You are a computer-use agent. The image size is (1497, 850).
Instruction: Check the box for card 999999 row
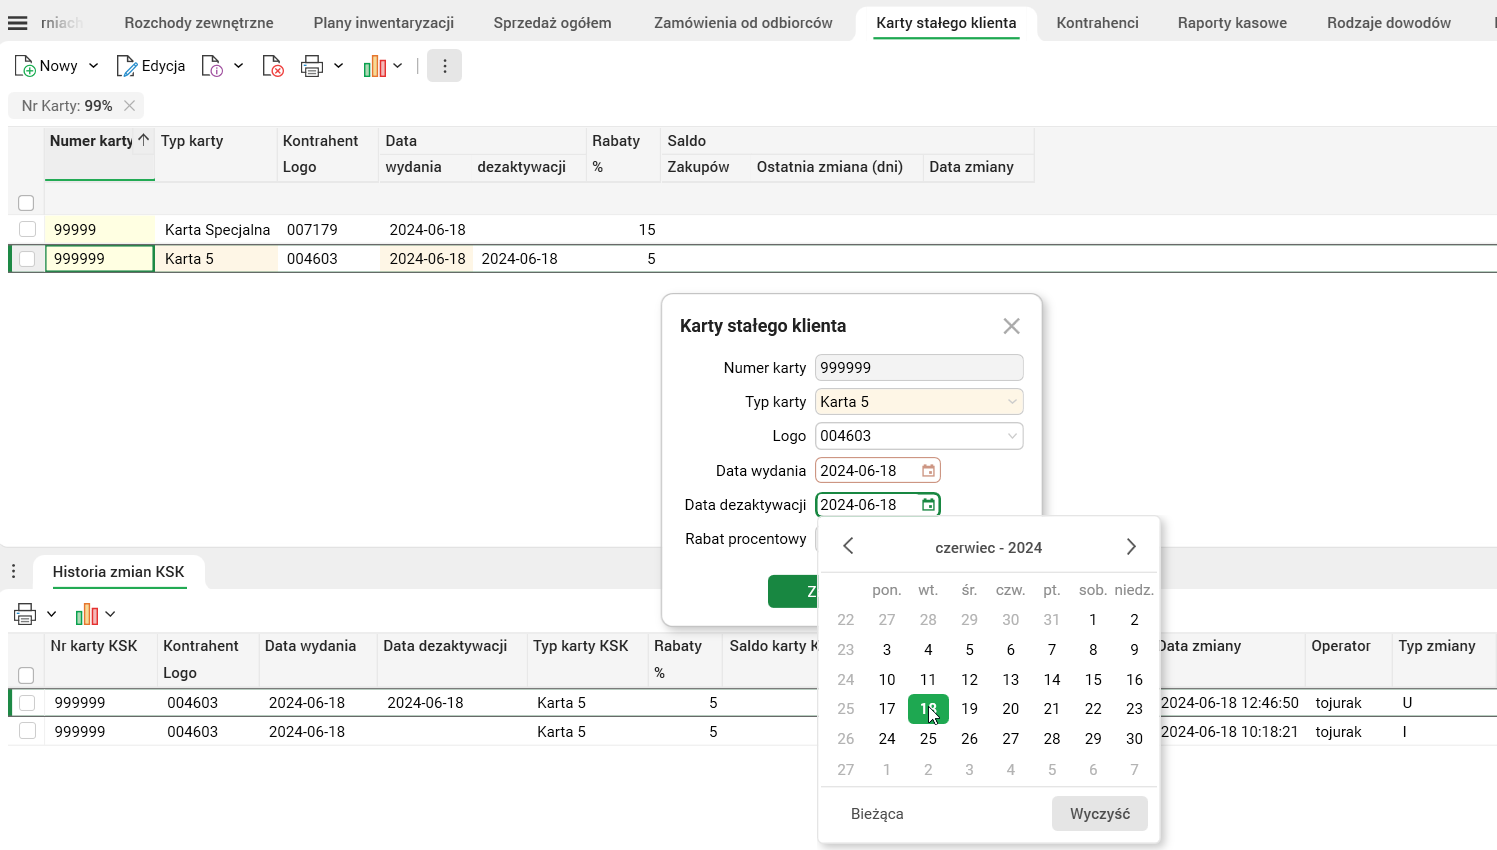coord(27,259)
